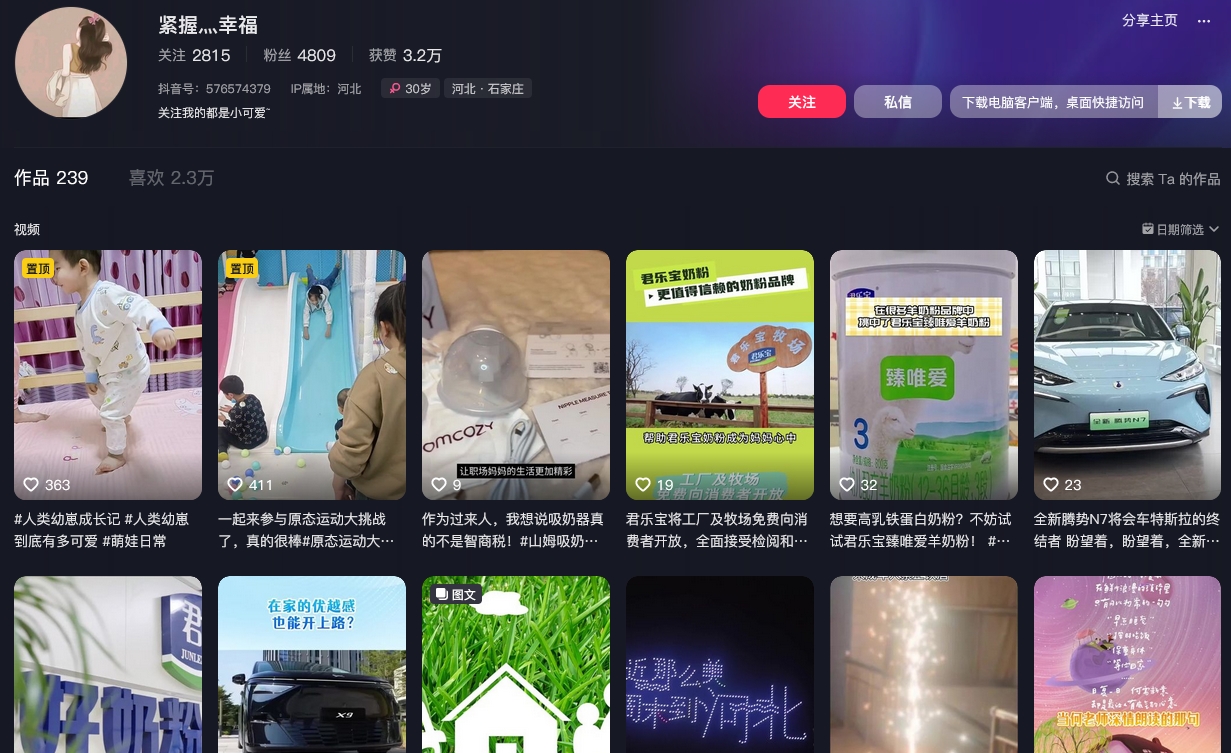
Task: Click the 河北 · 石家庄 location tag
Action: 488,89
